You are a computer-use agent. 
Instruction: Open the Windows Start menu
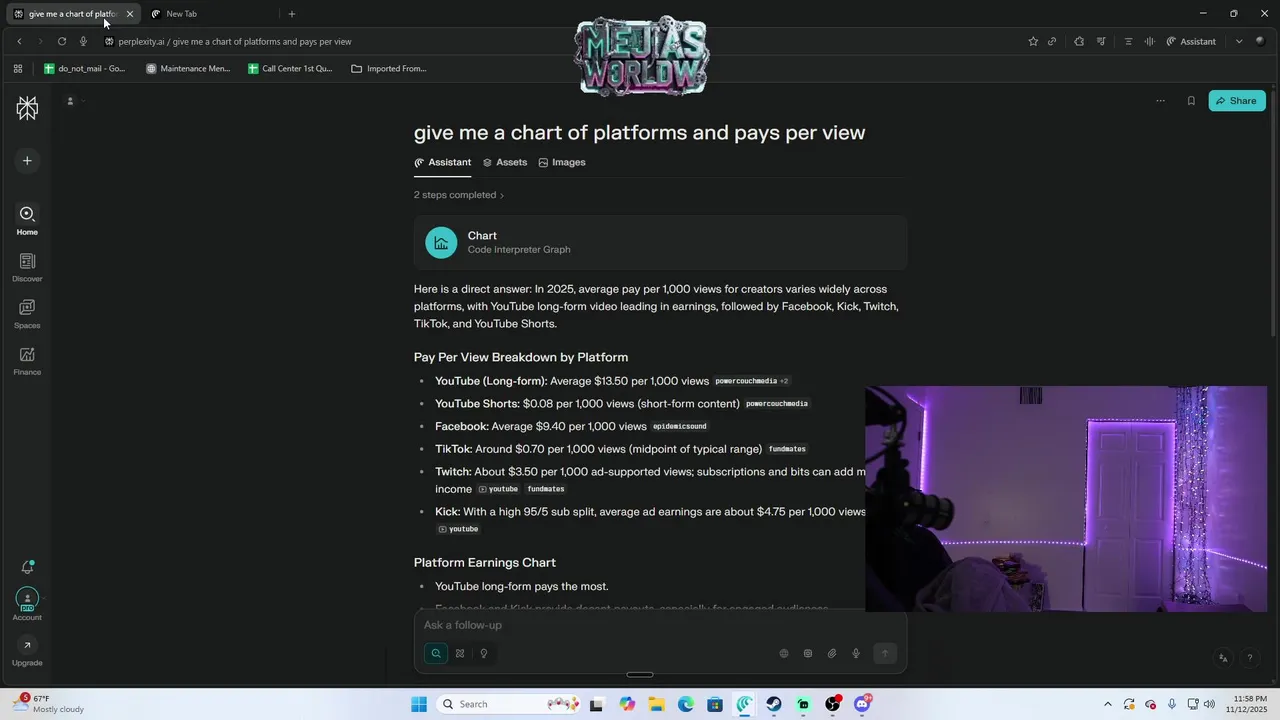click(x=419, y=704)
